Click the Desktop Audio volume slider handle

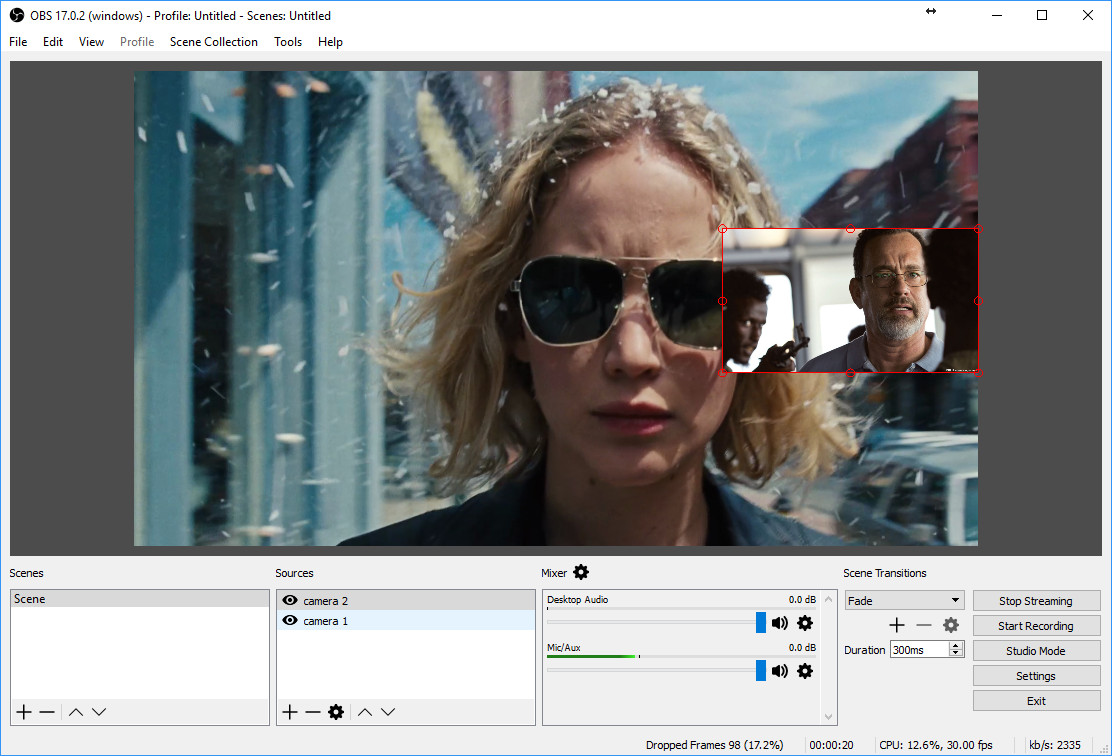(x=761, y=623)
